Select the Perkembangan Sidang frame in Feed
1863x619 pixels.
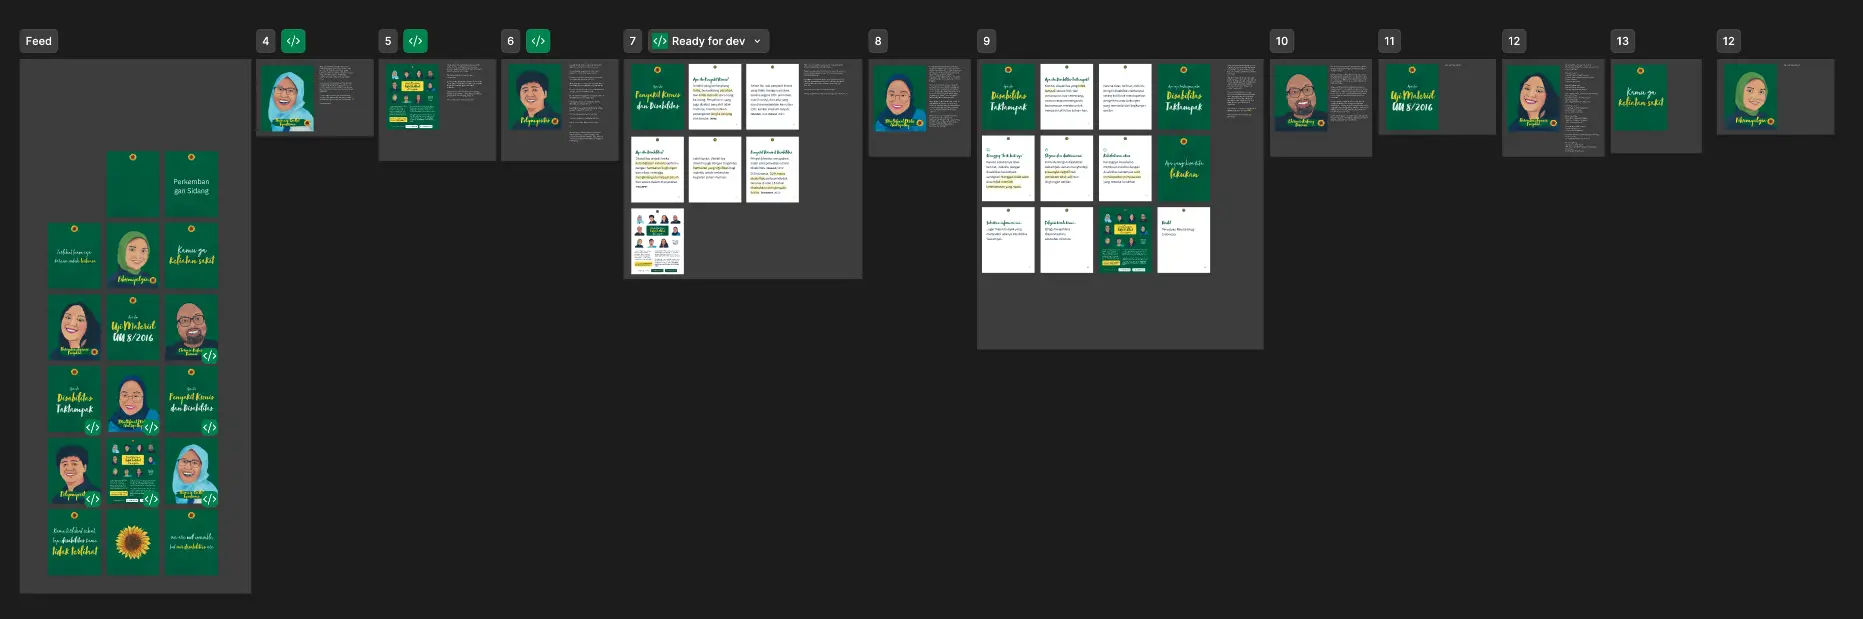[x=191, y=185]
